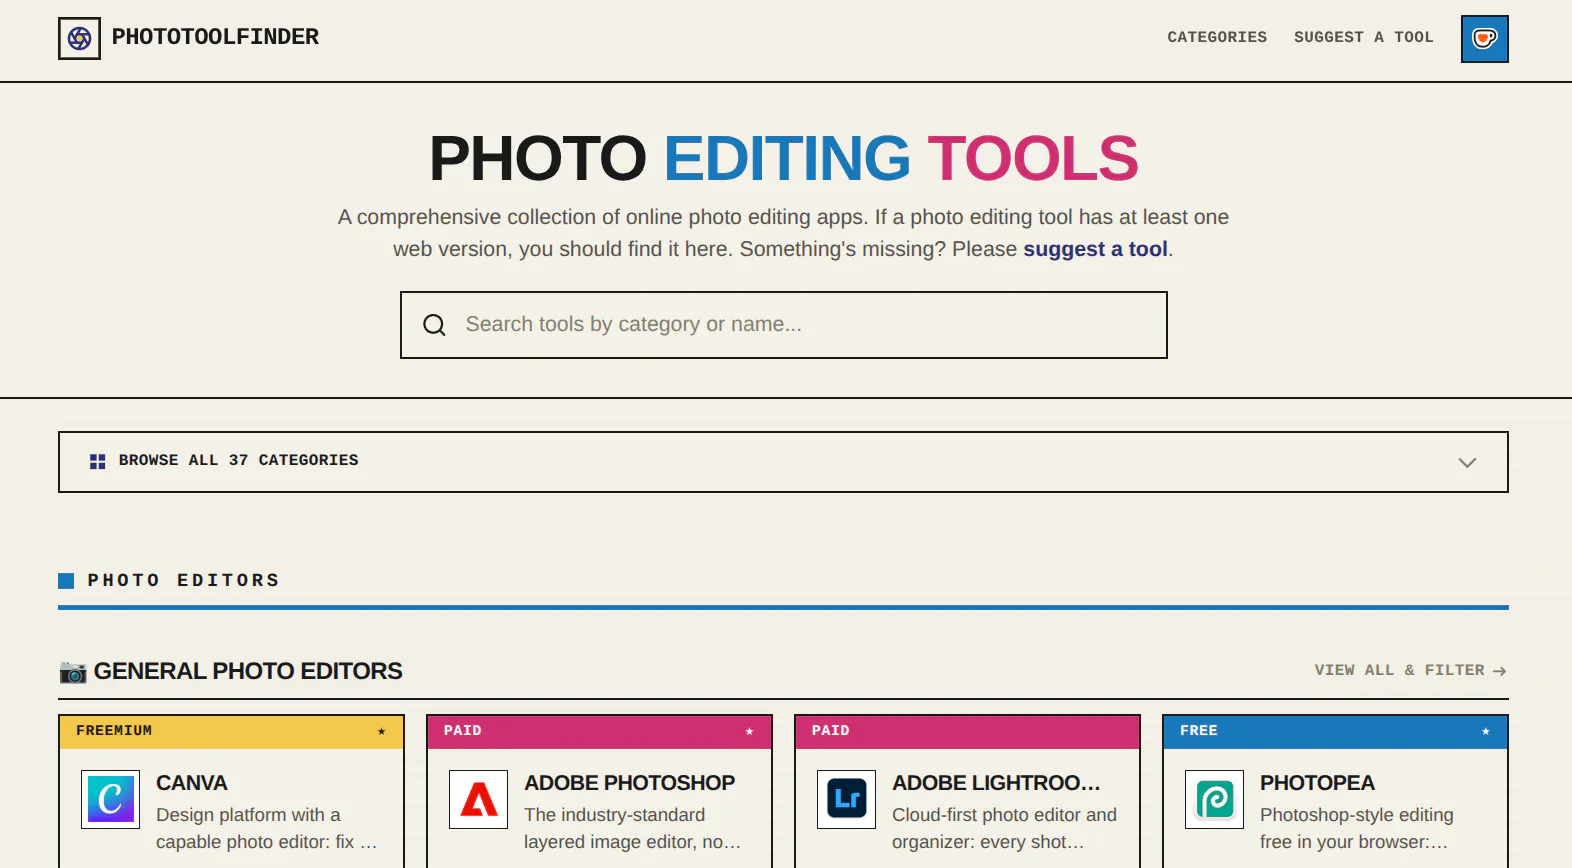Click the blue square marker beside PHOTO EDITORS
Image resolution: width=1572 pixels, height=868 pixels.
(x=66, y=581)
